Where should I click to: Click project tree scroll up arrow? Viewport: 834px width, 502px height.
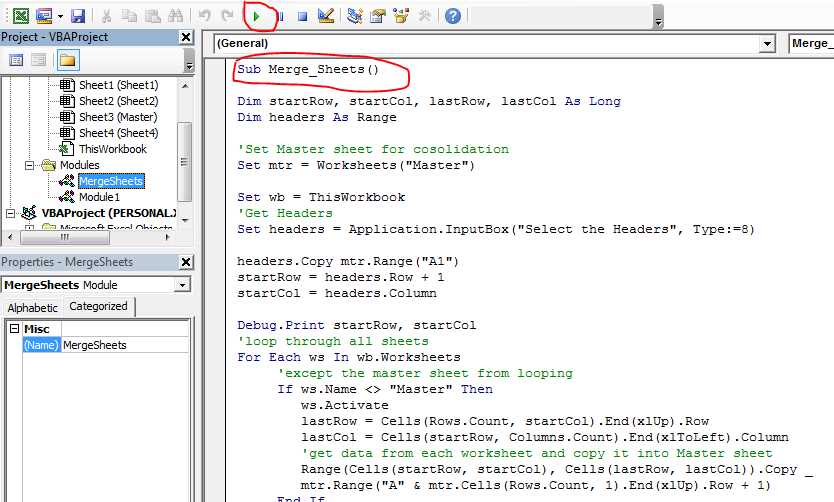(185, 85)
